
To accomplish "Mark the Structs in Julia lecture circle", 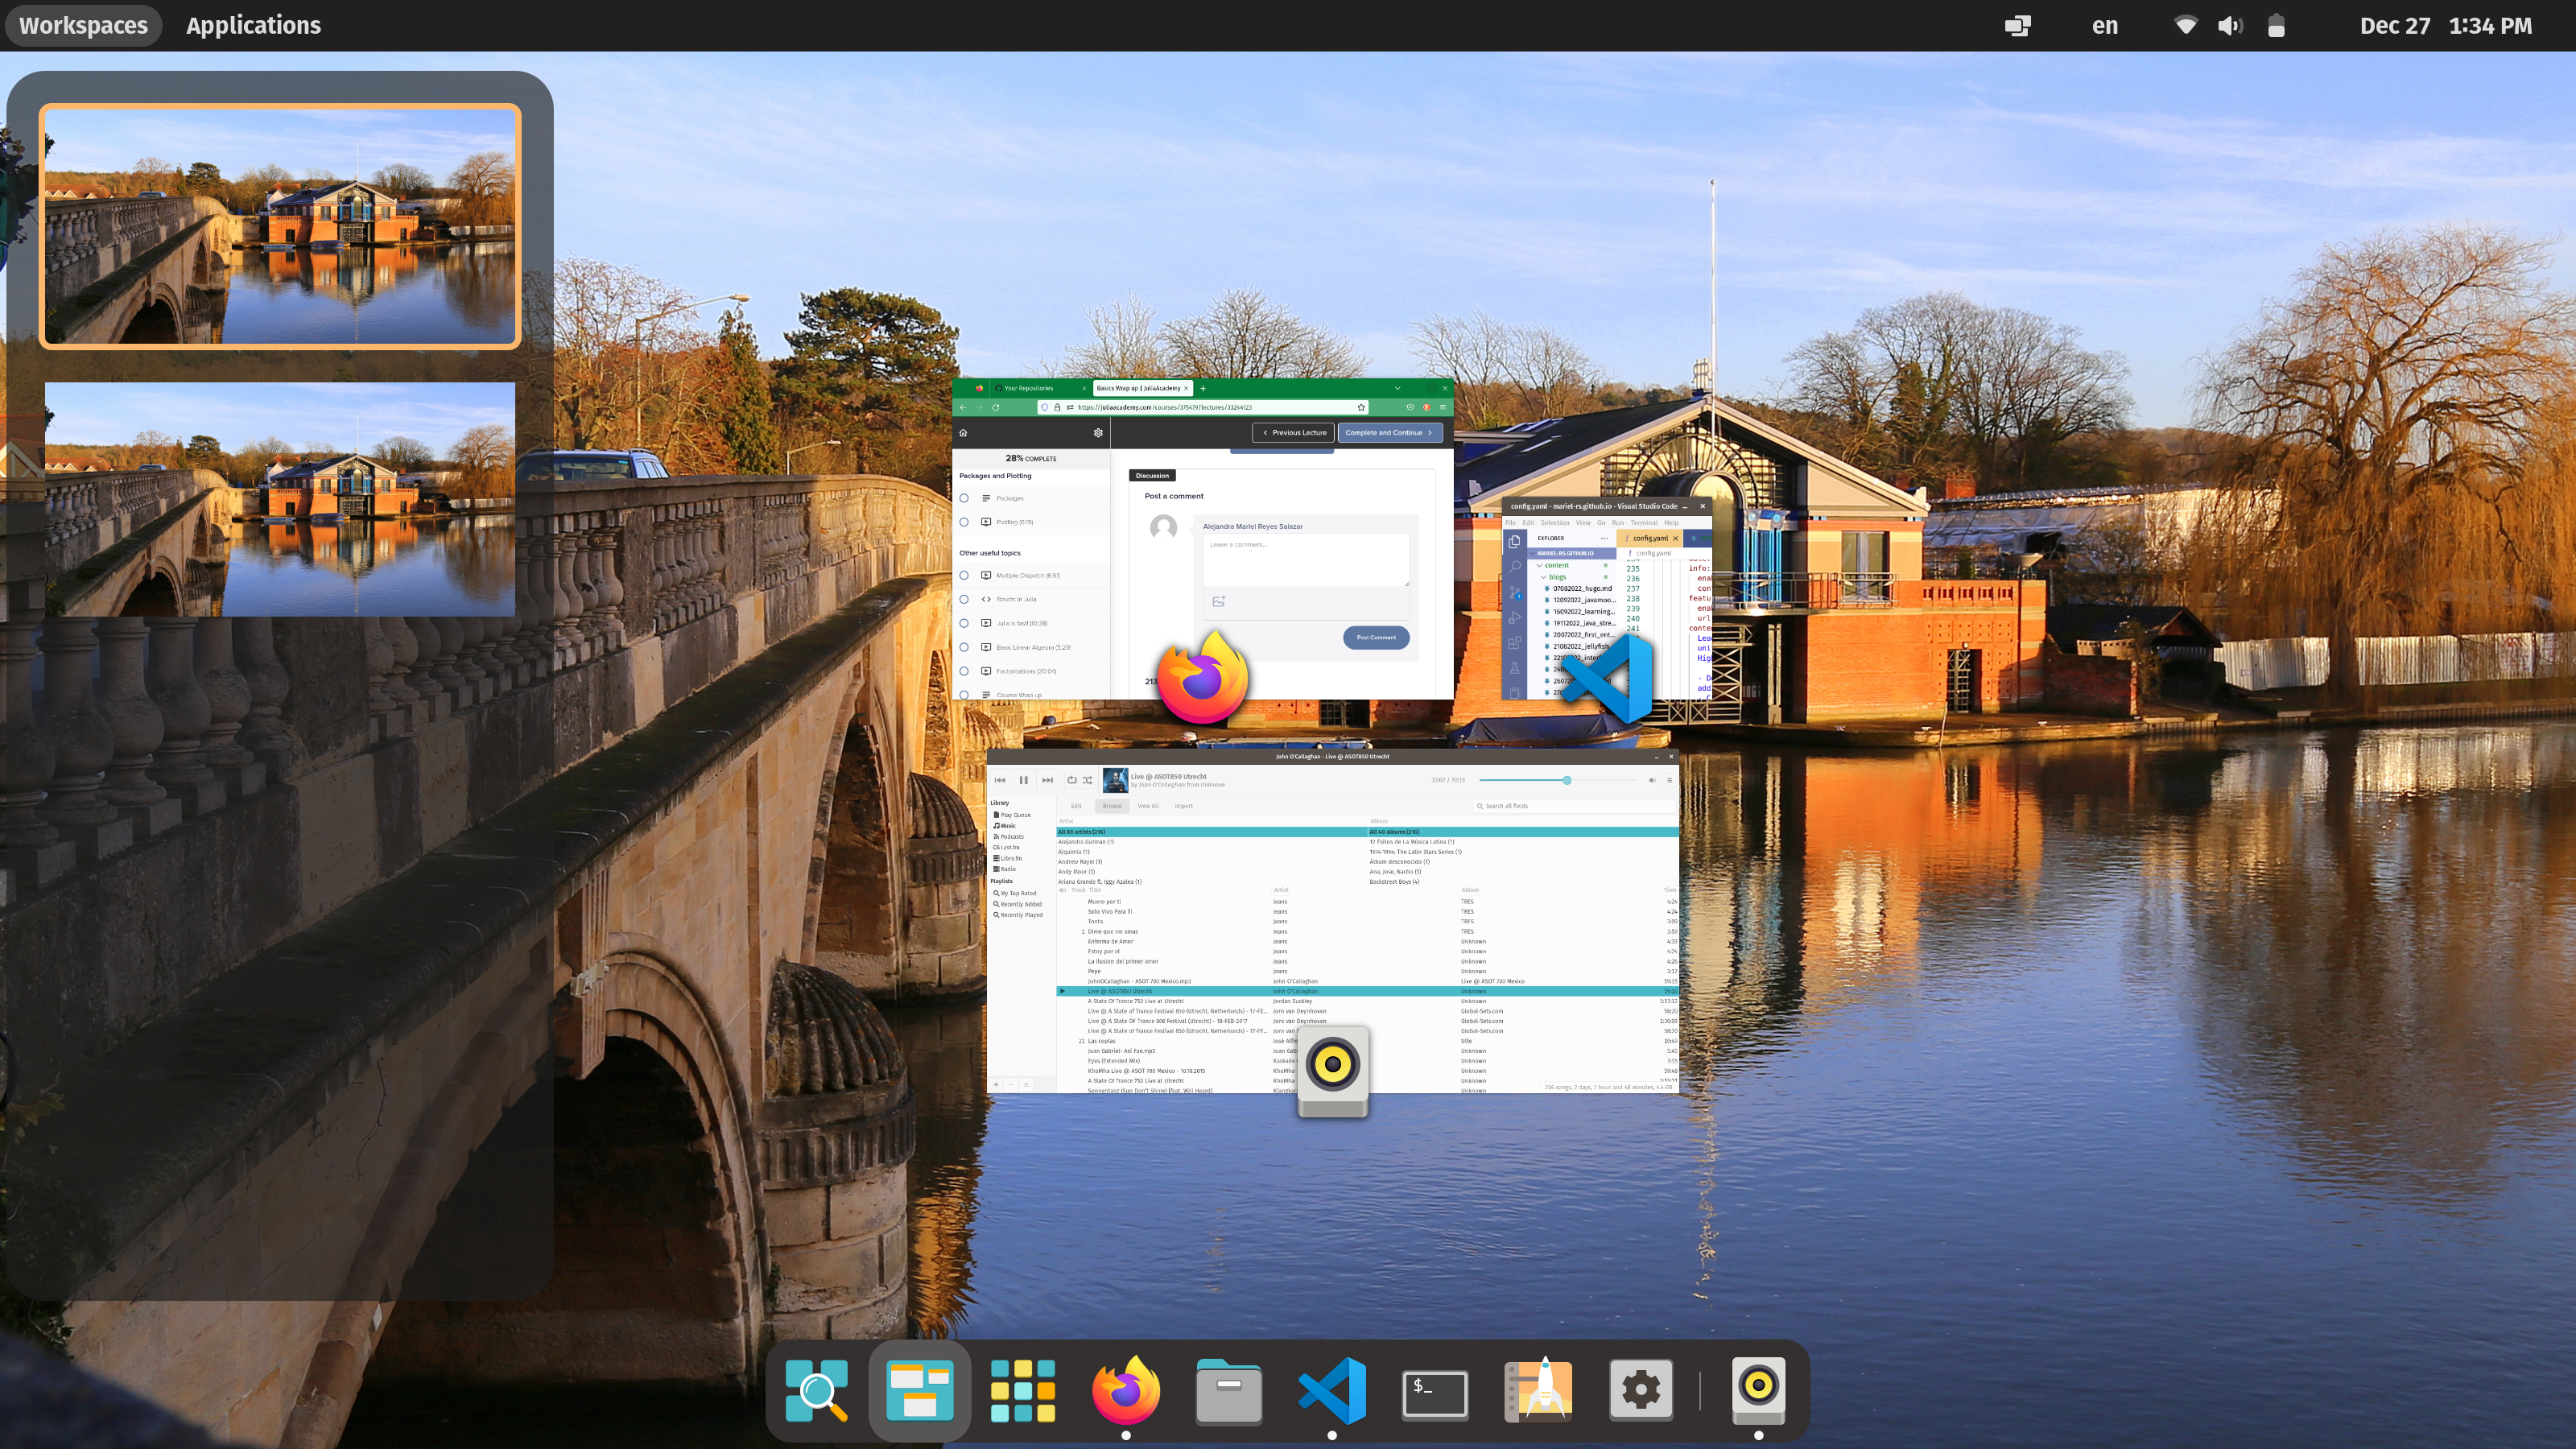I will point(964,600).
